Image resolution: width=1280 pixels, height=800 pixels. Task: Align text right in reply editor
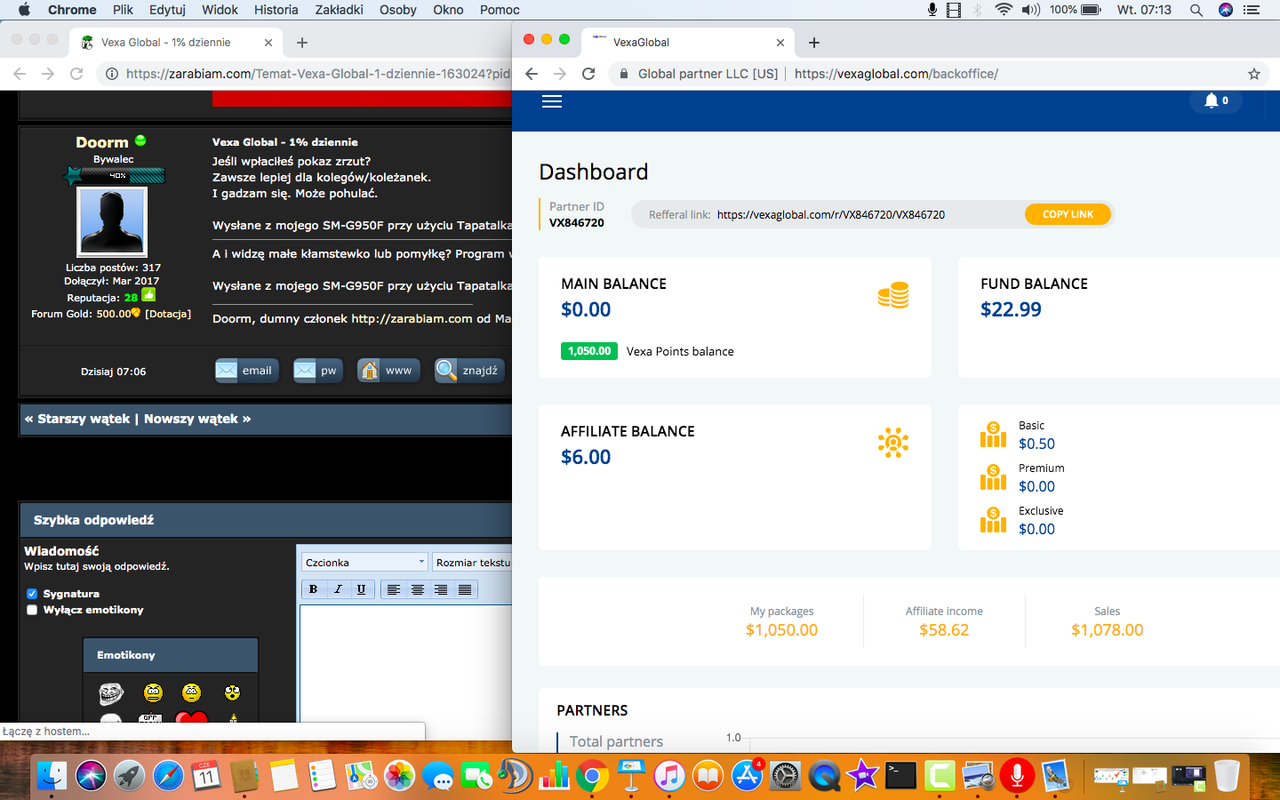click(x=441, y=589)
